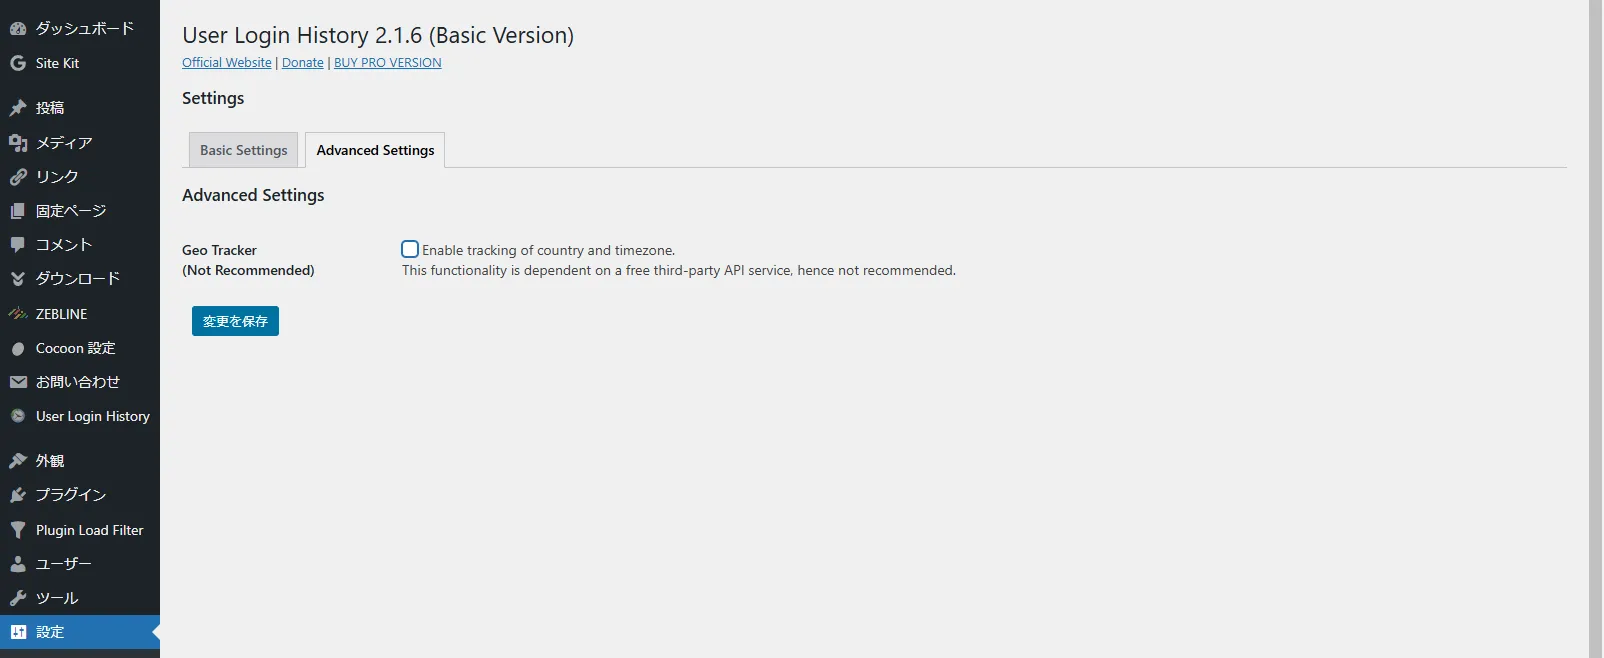The width and height of the screenshot is (1604, 658).
Task: Switch to the Basic Settings tab
Action: 243,150
